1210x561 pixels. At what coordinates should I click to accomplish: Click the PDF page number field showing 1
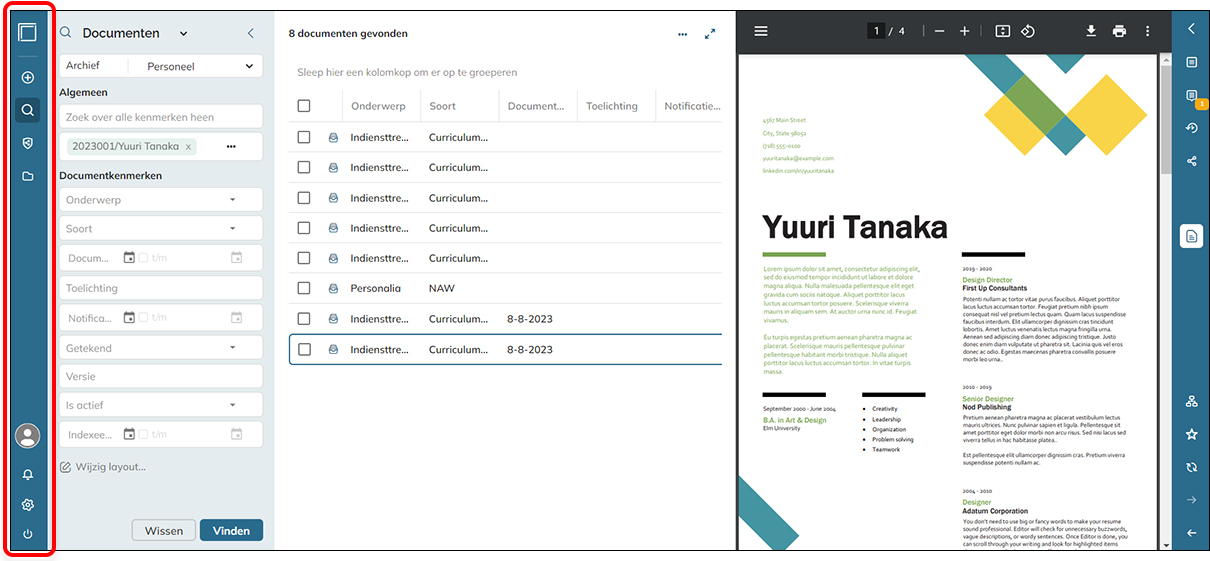pos(877,31)
